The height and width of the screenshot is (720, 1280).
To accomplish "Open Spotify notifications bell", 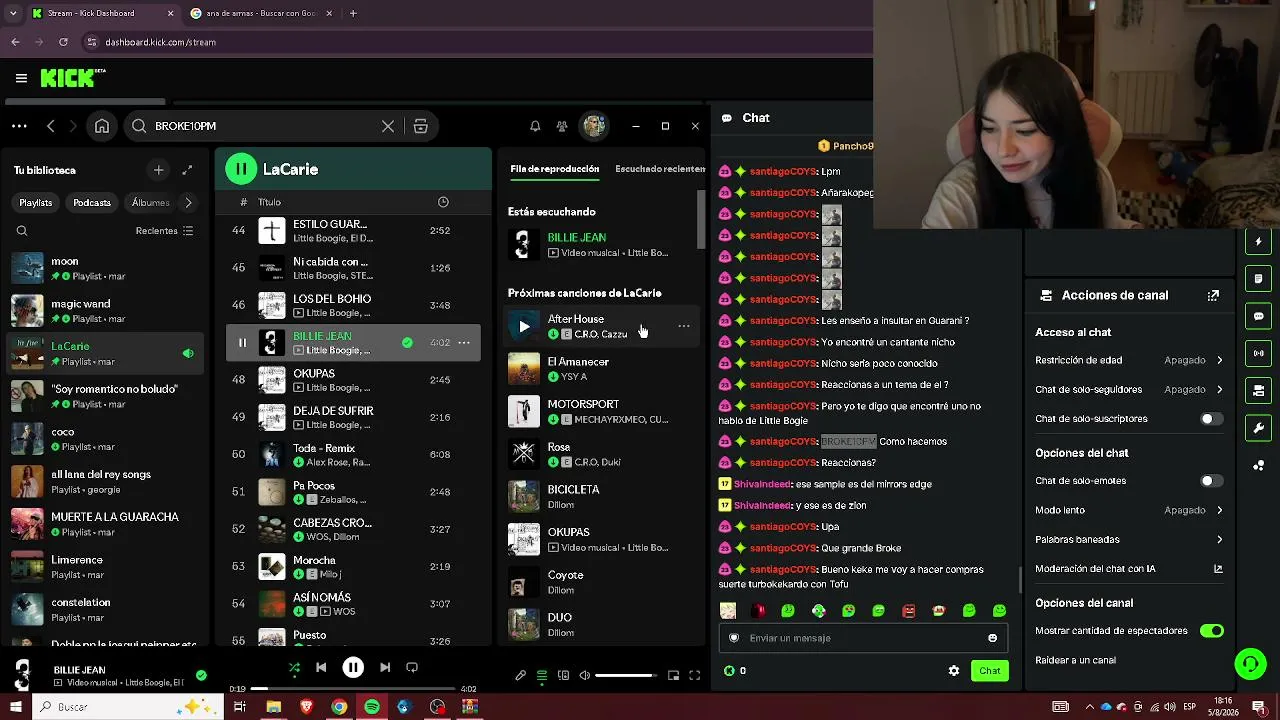I will (535, 126).
